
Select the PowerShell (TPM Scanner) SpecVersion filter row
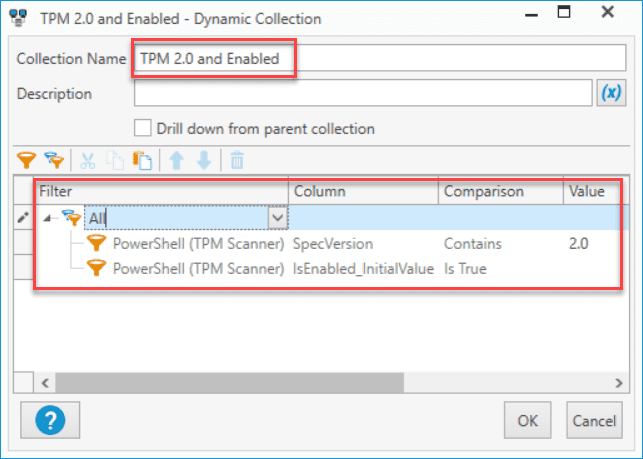tap(331, 243)
